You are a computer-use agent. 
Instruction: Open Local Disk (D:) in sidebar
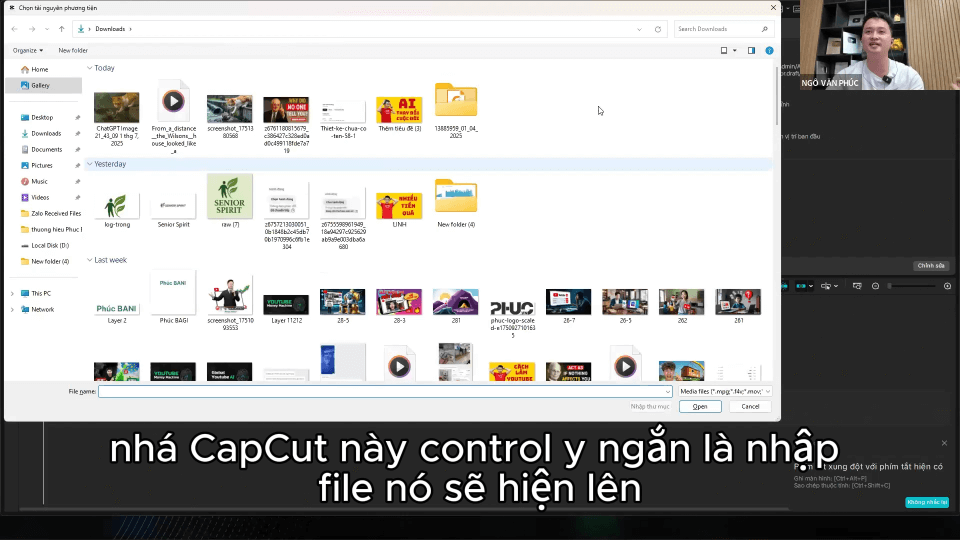point(43,245)
